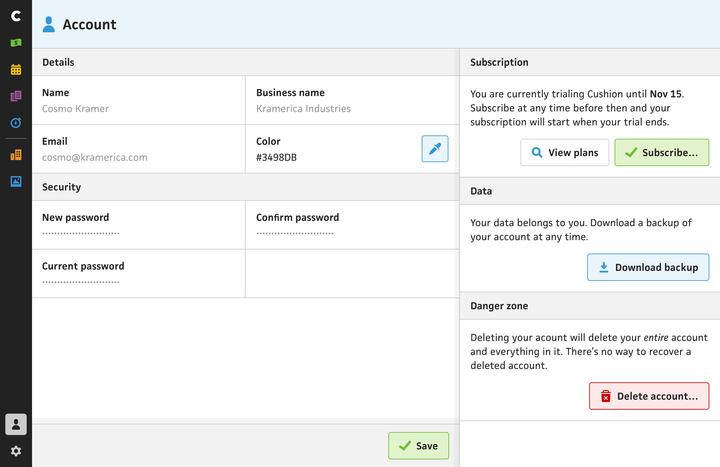Edit the Name field Cosmo Kramer
Screen dimensions: 720x467
coord(139,100)
